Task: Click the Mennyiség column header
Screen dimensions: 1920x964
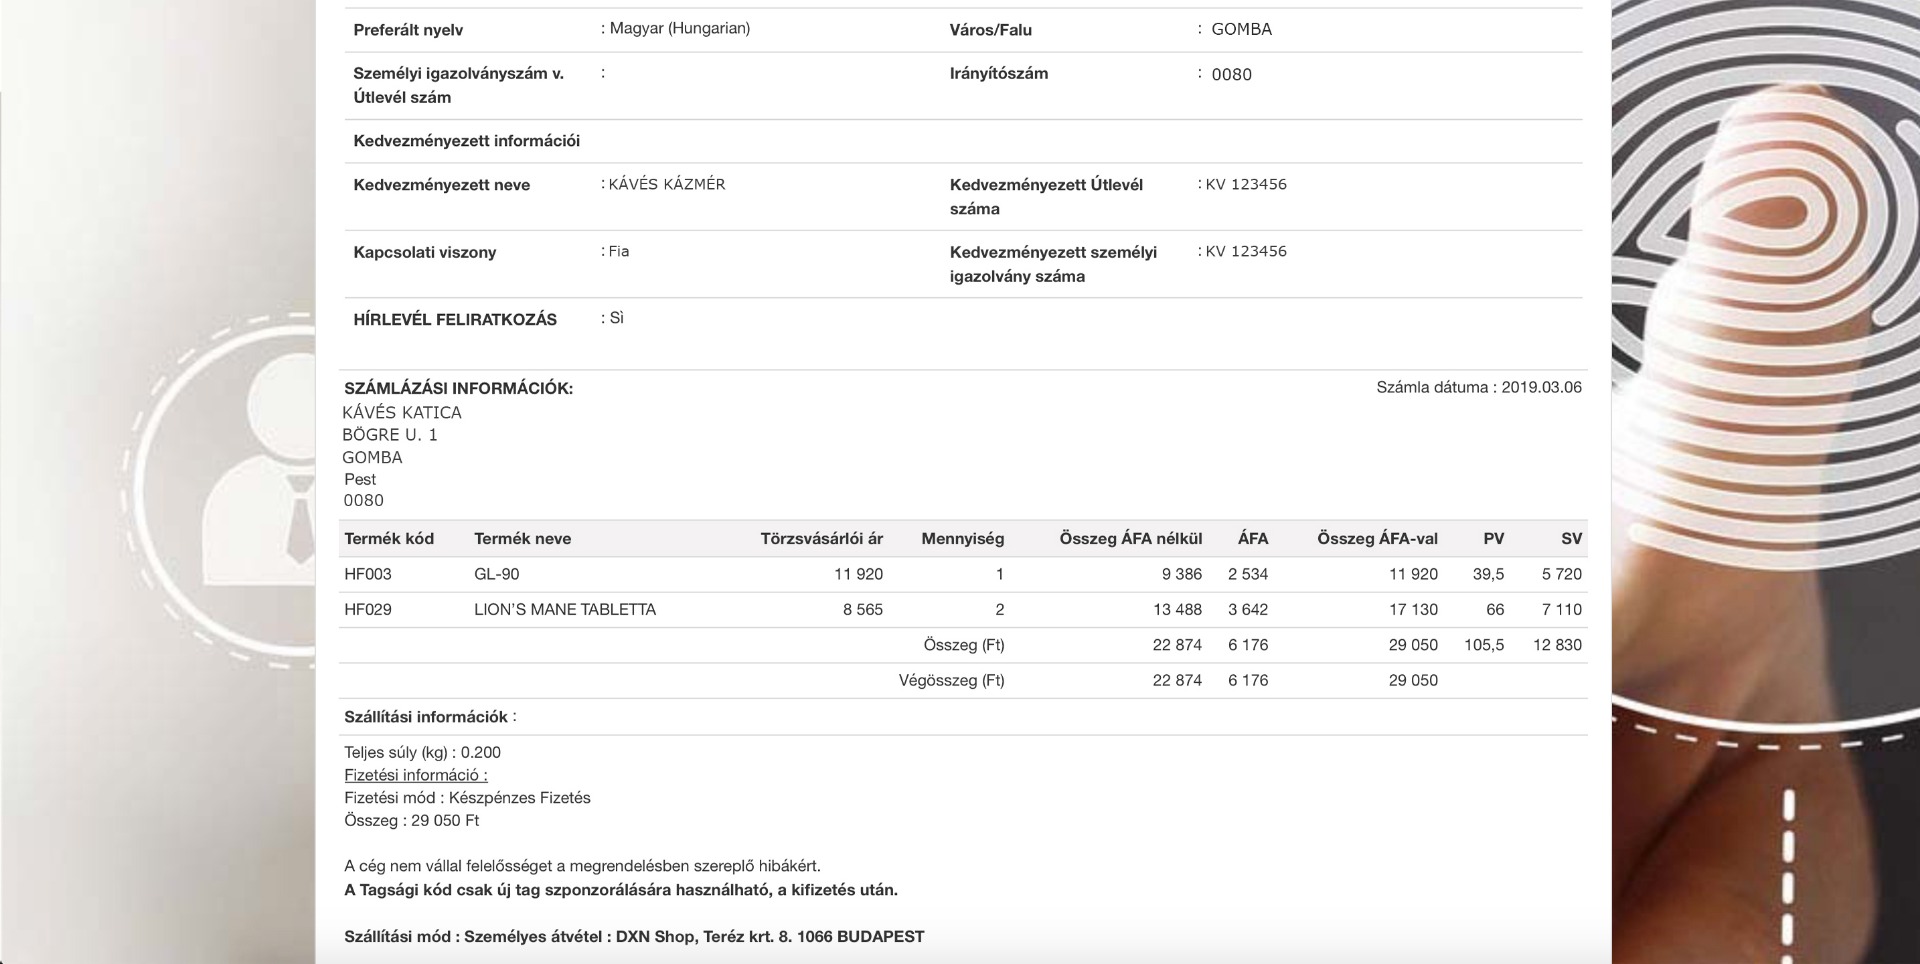Action: click(x=962, y=539)
